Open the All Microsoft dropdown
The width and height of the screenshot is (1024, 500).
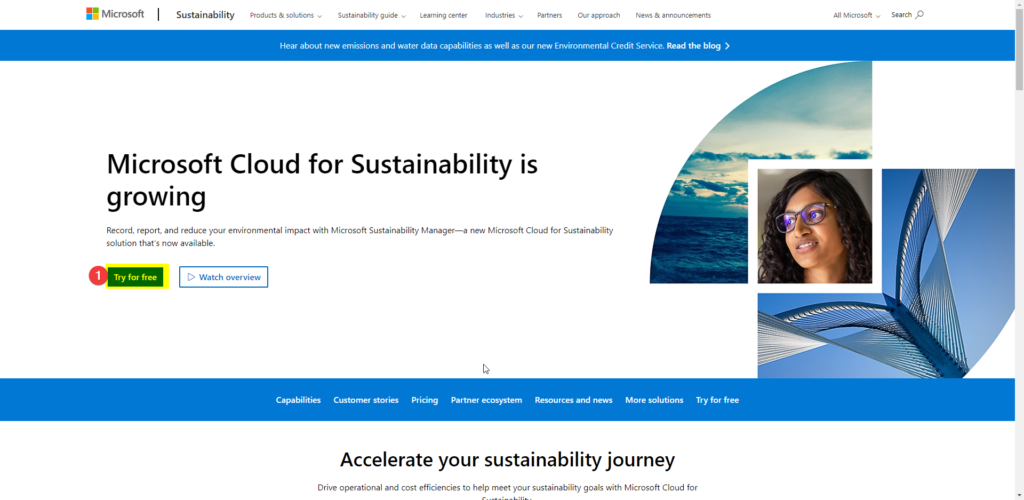click(857, 15)
